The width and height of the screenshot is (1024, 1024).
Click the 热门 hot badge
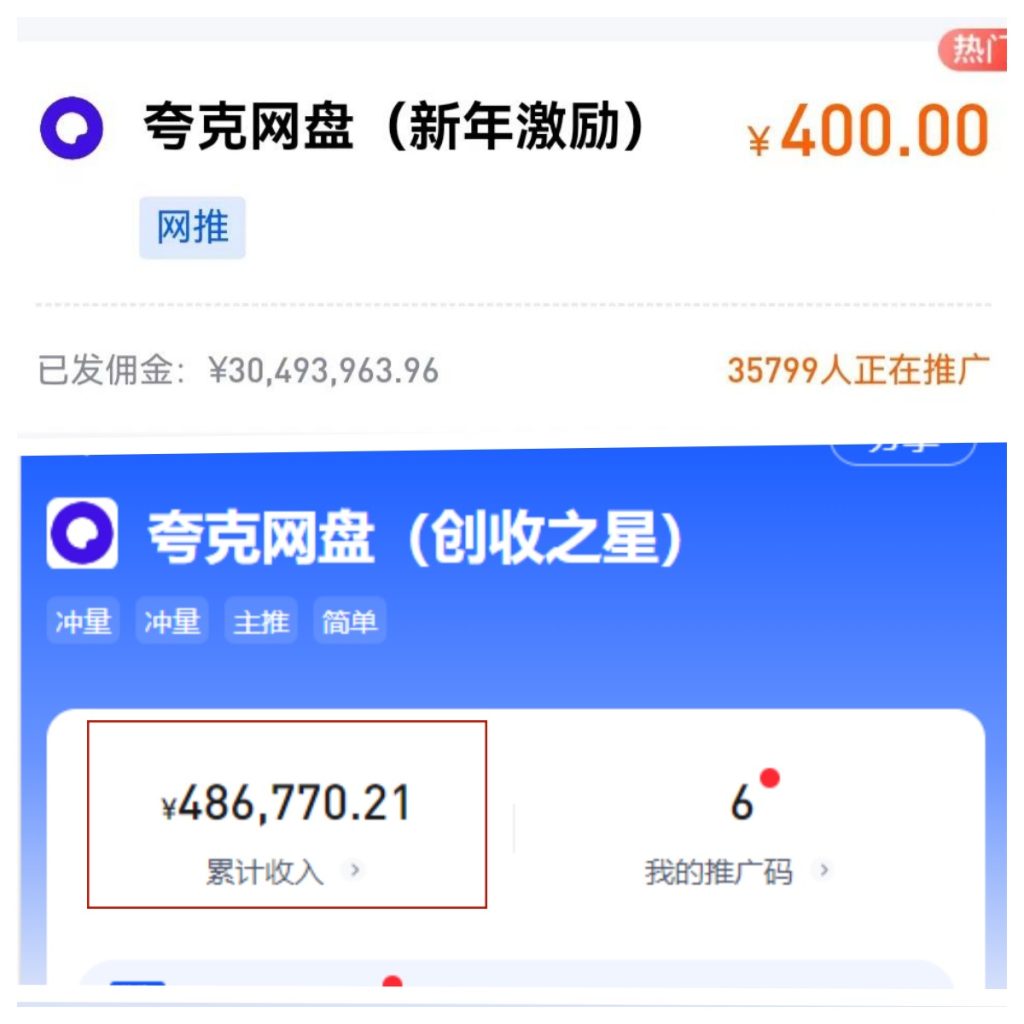[972, 50]
